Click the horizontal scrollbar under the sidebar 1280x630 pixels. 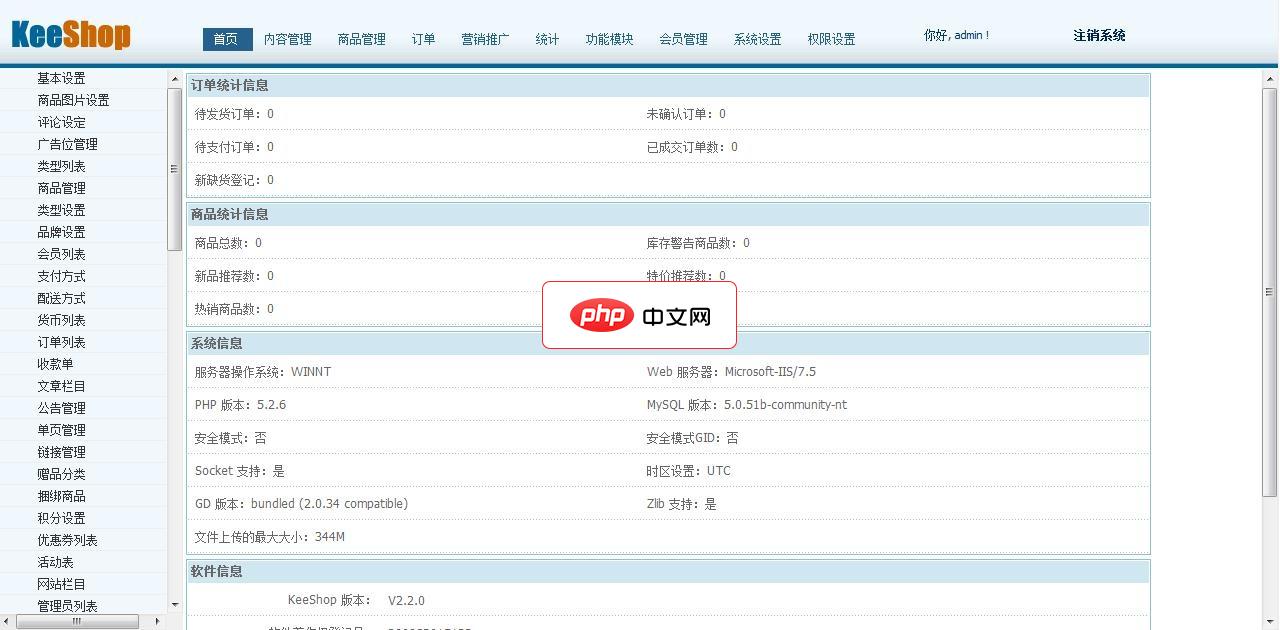point(80,621)
